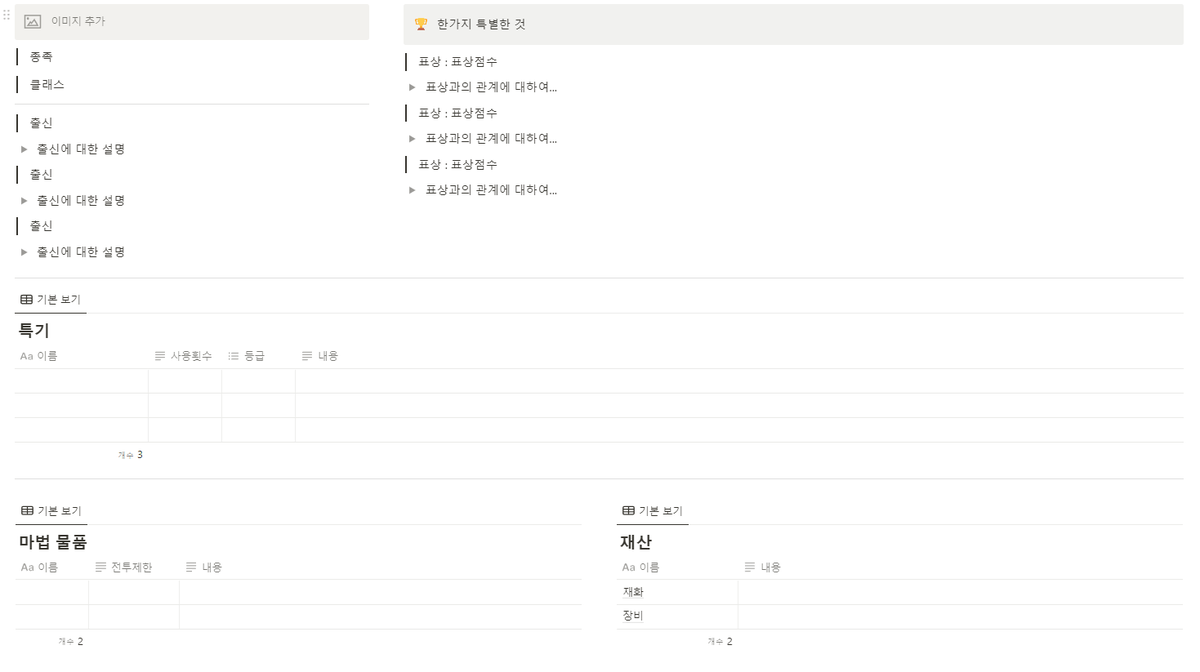Expand the first 출신에 대한 설명 toggle
Viewport: 1200px width, 672px height.
click(x=24, y=149)
